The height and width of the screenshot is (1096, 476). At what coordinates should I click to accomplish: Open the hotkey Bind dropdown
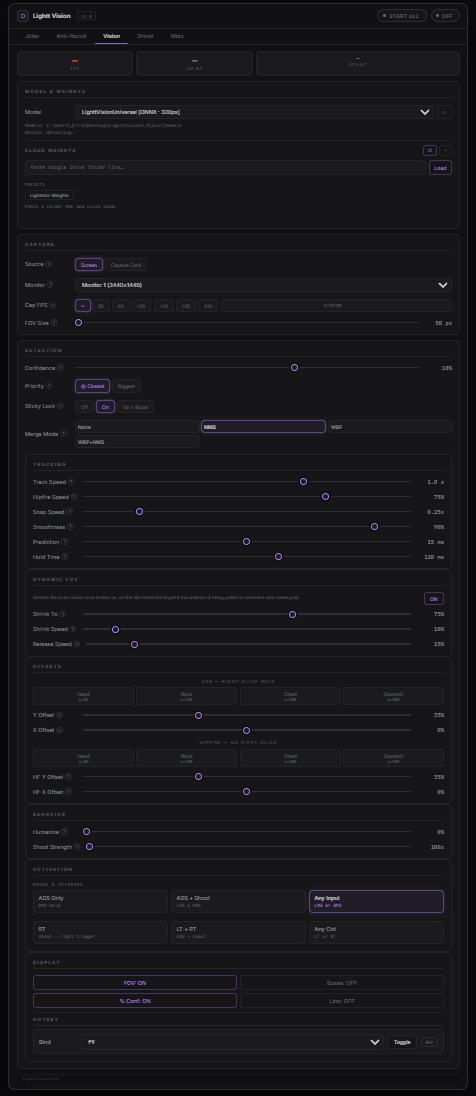[x=232, y=1042]
